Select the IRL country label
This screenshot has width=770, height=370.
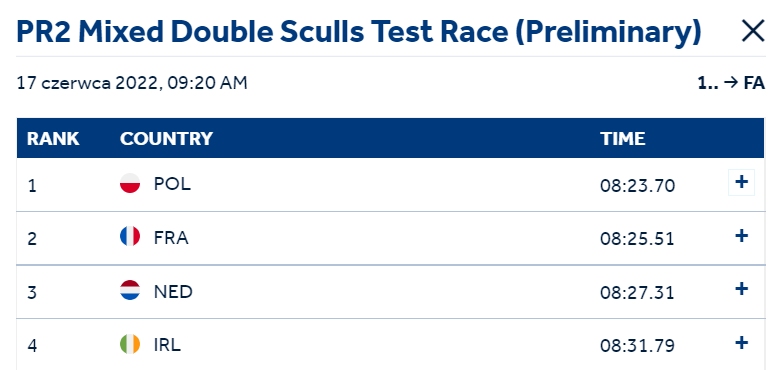167,344
